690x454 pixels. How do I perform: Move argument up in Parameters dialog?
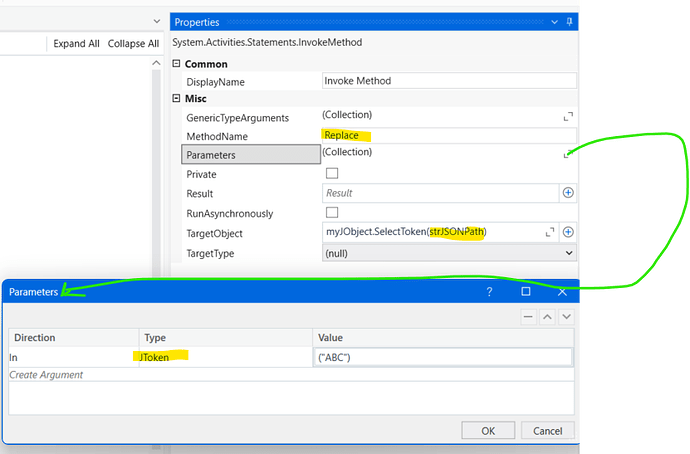(x=547, y=317)
